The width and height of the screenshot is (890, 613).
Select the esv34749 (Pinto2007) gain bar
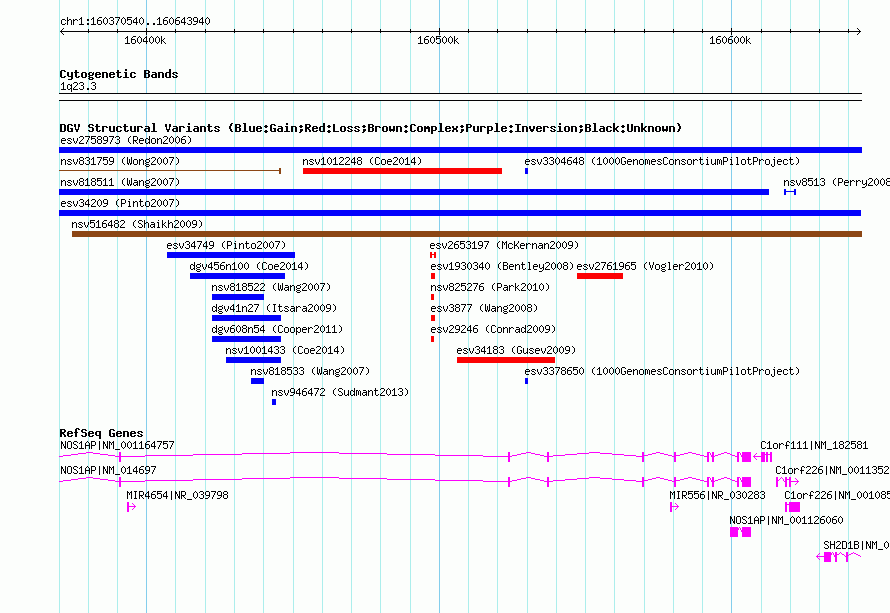[x=231, y=255]
